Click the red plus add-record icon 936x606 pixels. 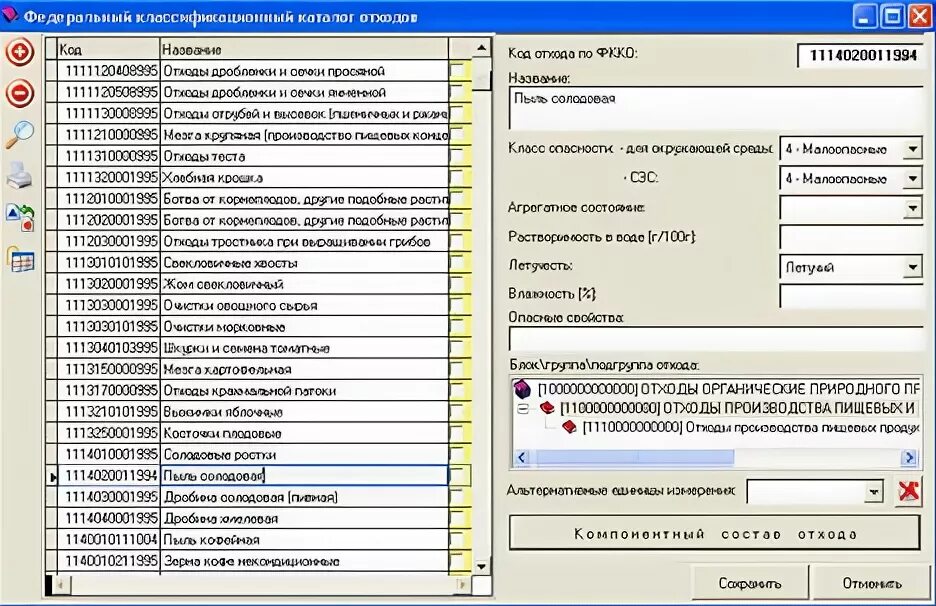pos(20,53)
